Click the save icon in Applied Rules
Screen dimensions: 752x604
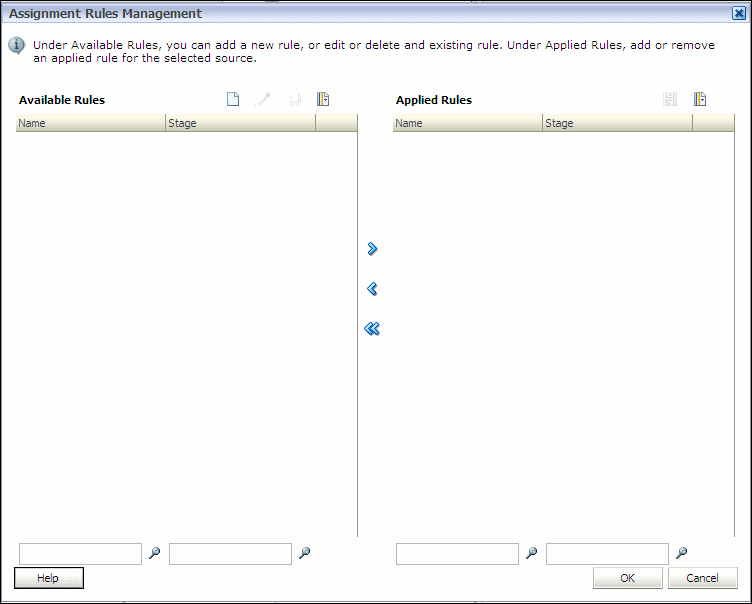tap(670, 99)
